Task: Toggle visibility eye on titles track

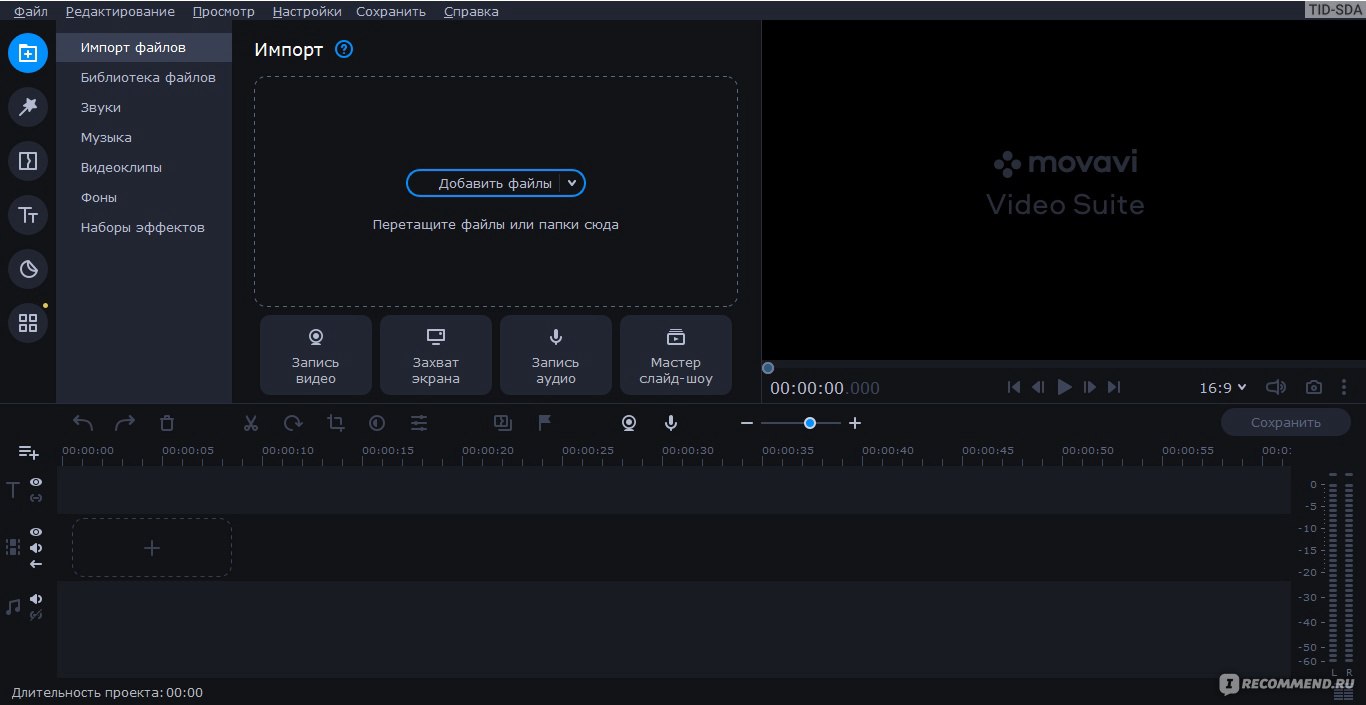Action: (x=36, y=482)
